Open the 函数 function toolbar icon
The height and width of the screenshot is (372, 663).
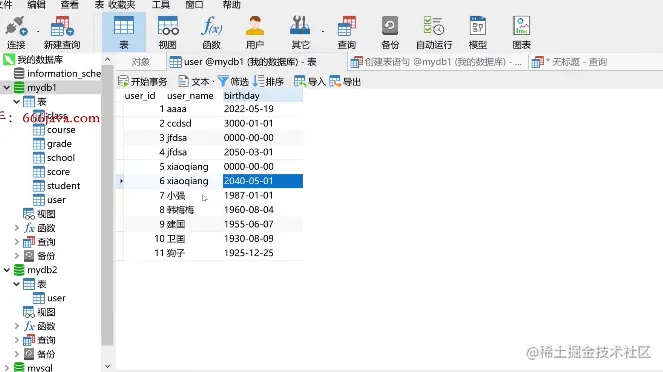click(211, 32)
